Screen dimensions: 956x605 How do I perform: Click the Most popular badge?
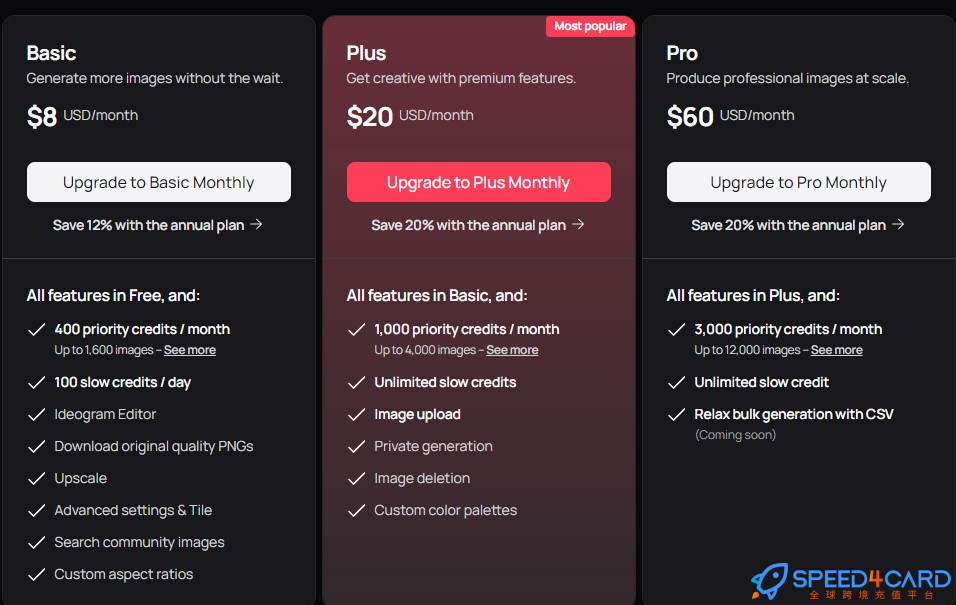point(590,26)
